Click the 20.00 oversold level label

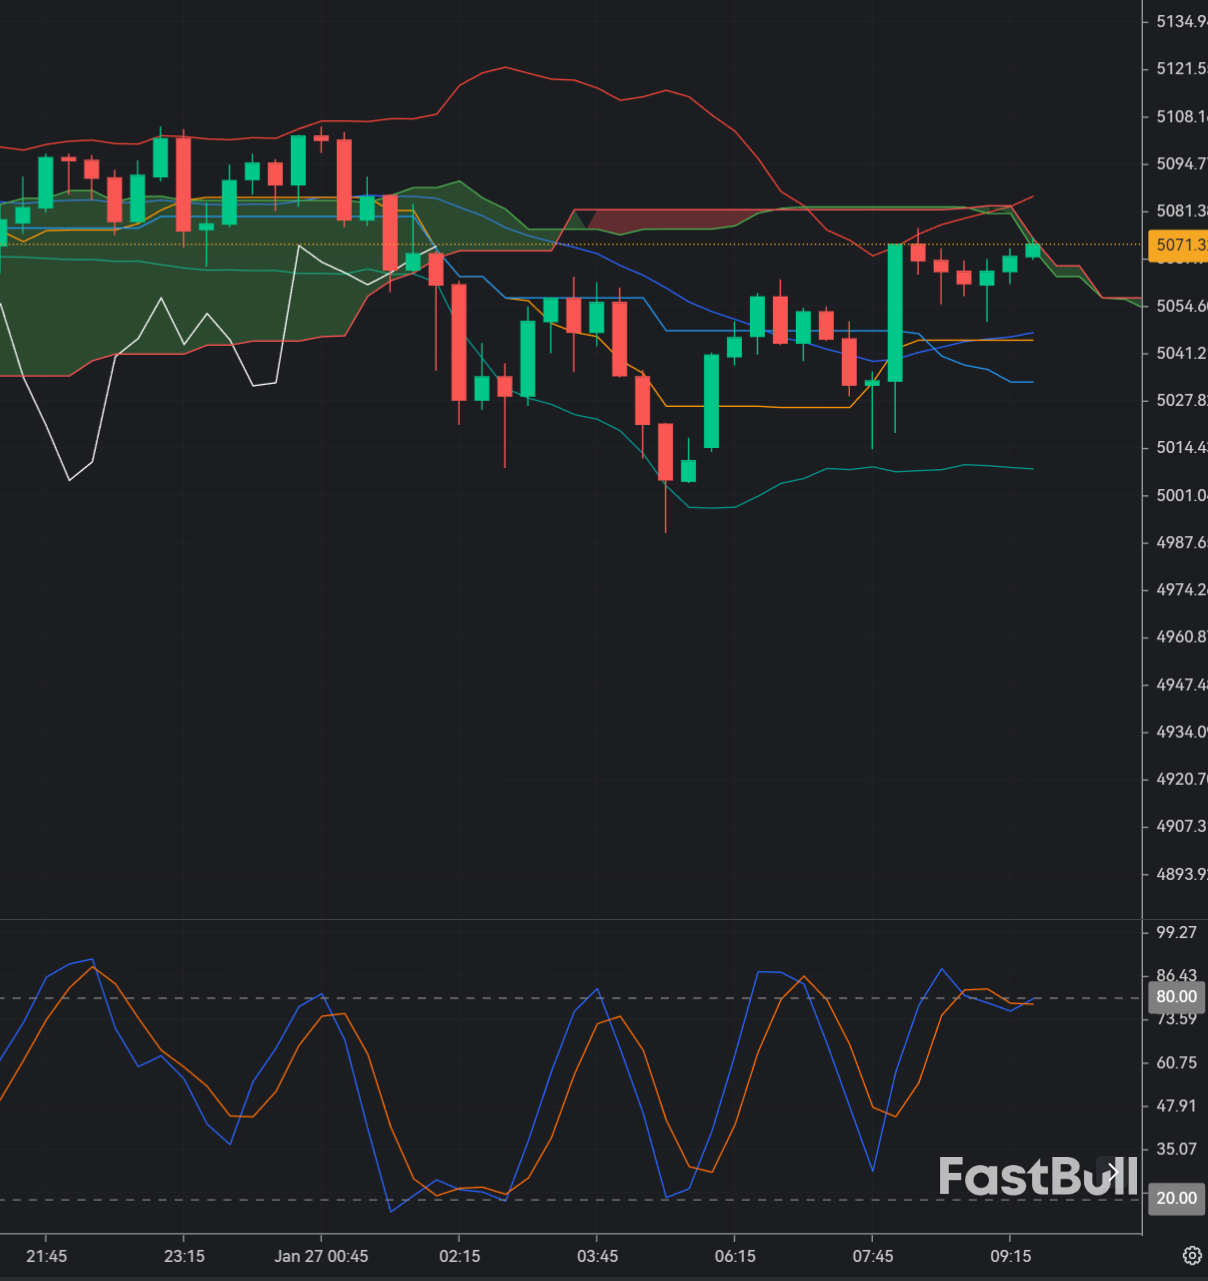(1175, 1197)
